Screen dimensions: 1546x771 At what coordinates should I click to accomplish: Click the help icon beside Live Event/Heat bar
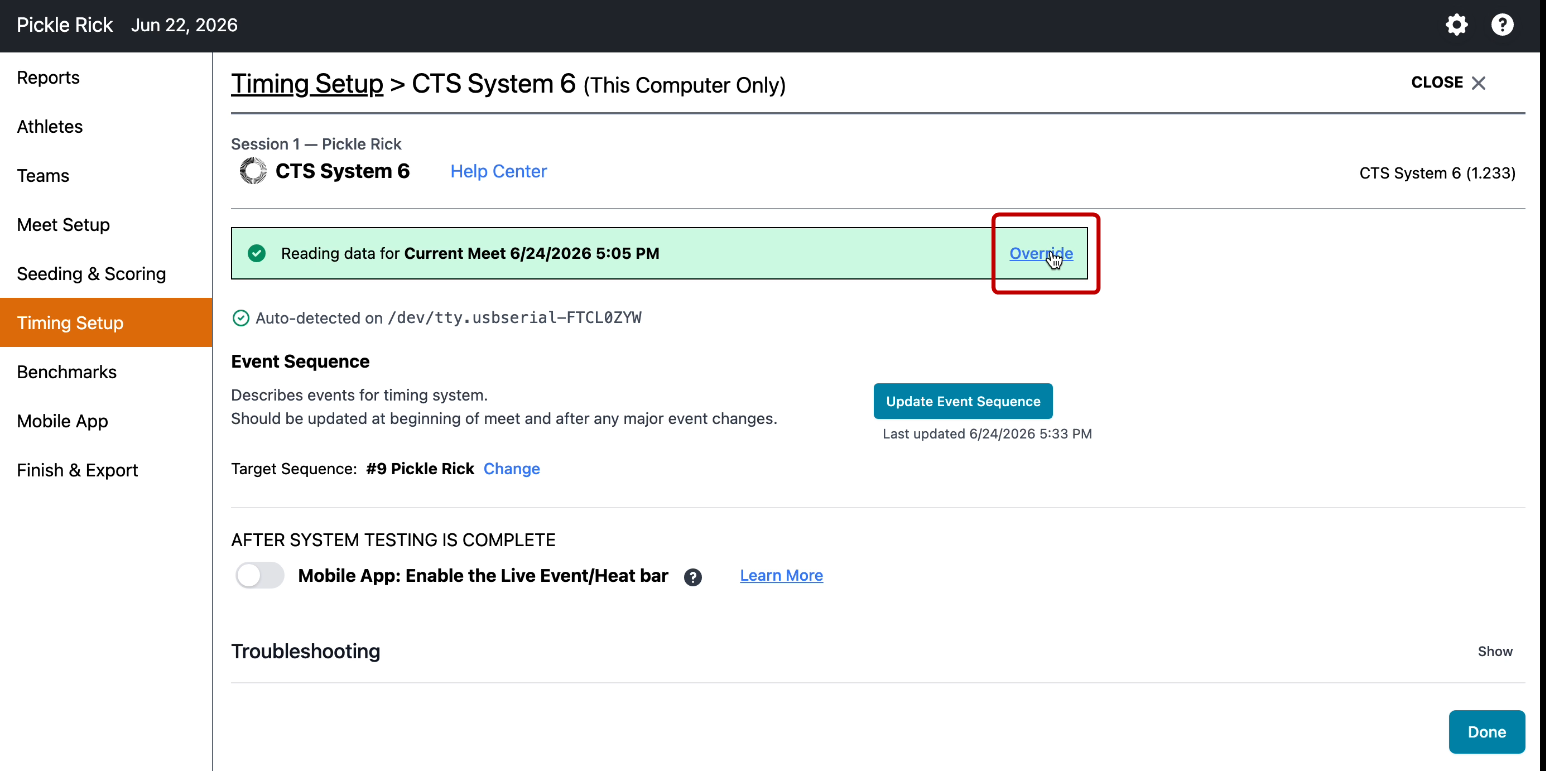(x=692, y=577)
